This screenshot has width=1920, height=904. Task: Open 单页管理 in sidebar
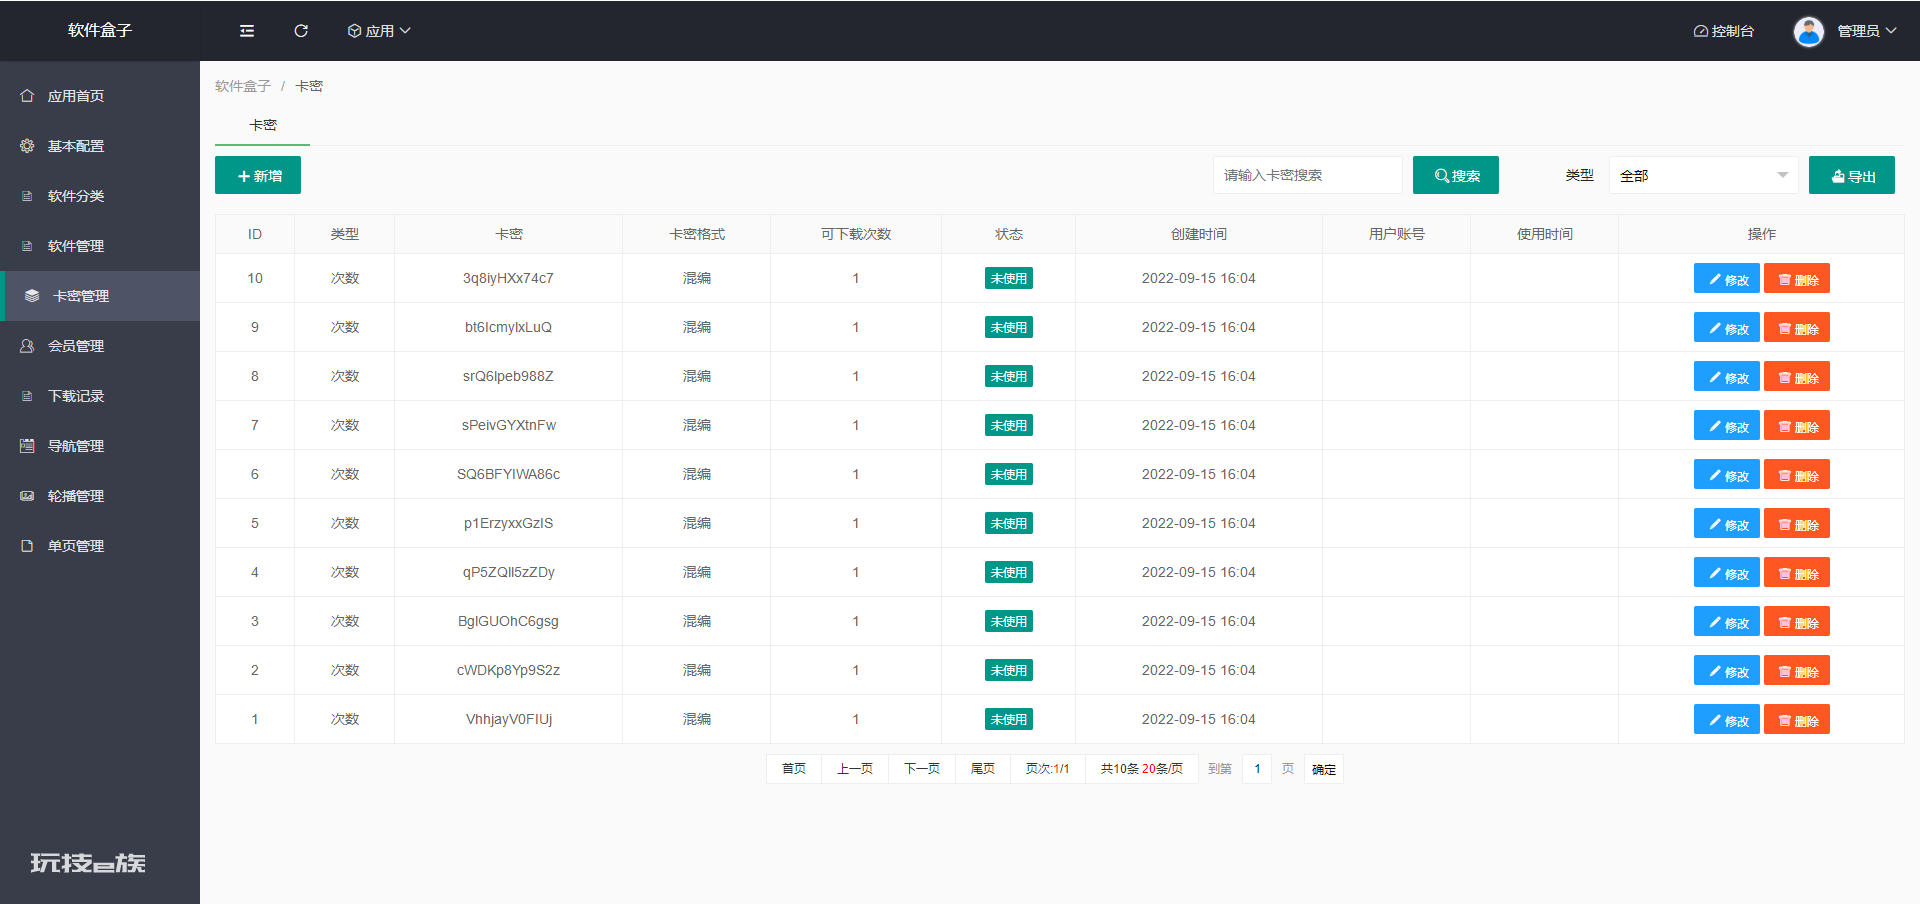pyautogui.click(x=100, y=546)
